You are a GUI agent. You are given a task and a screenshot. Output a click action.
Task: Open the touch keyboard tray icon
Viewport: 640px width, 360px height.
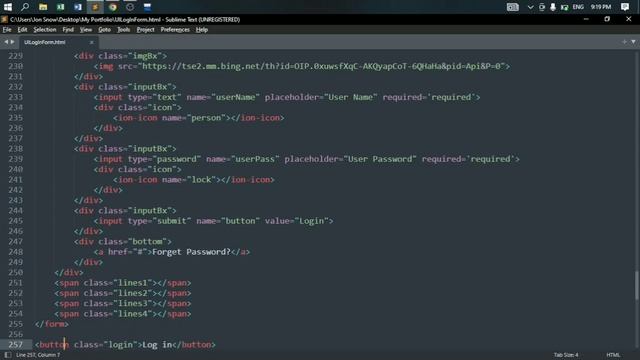click(513, 7)
